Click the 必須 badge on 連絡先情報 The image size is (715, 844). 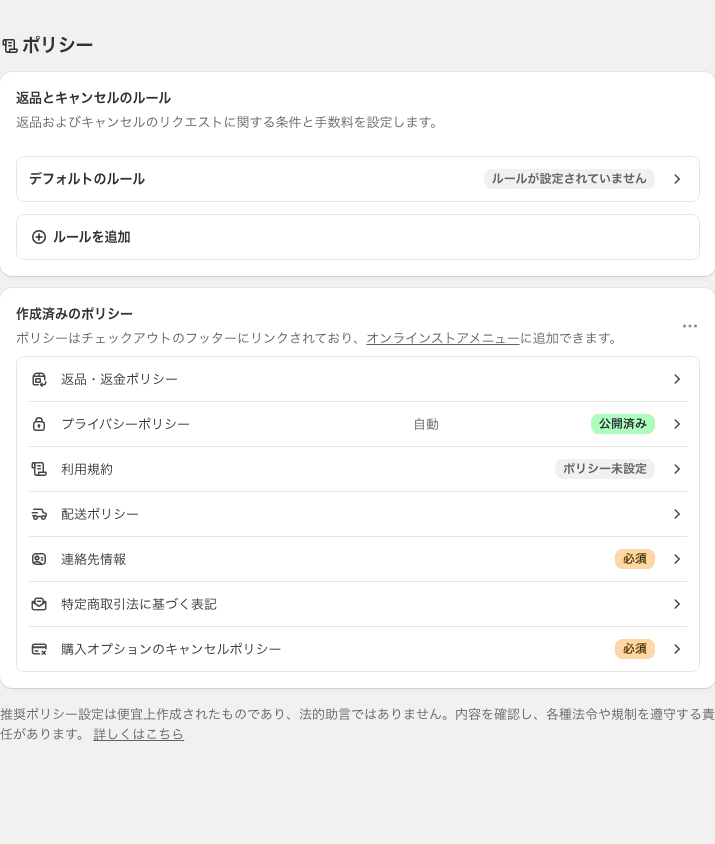[635, 559]
